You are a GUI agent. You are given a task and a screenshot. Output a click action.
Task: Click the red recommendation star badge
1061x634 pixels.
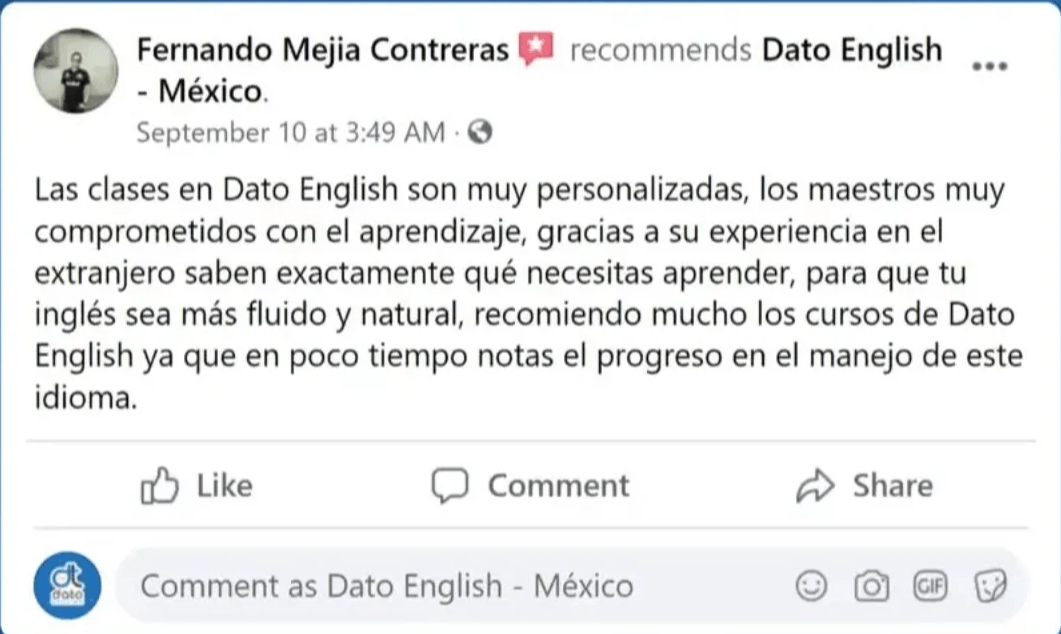point(536,49)
